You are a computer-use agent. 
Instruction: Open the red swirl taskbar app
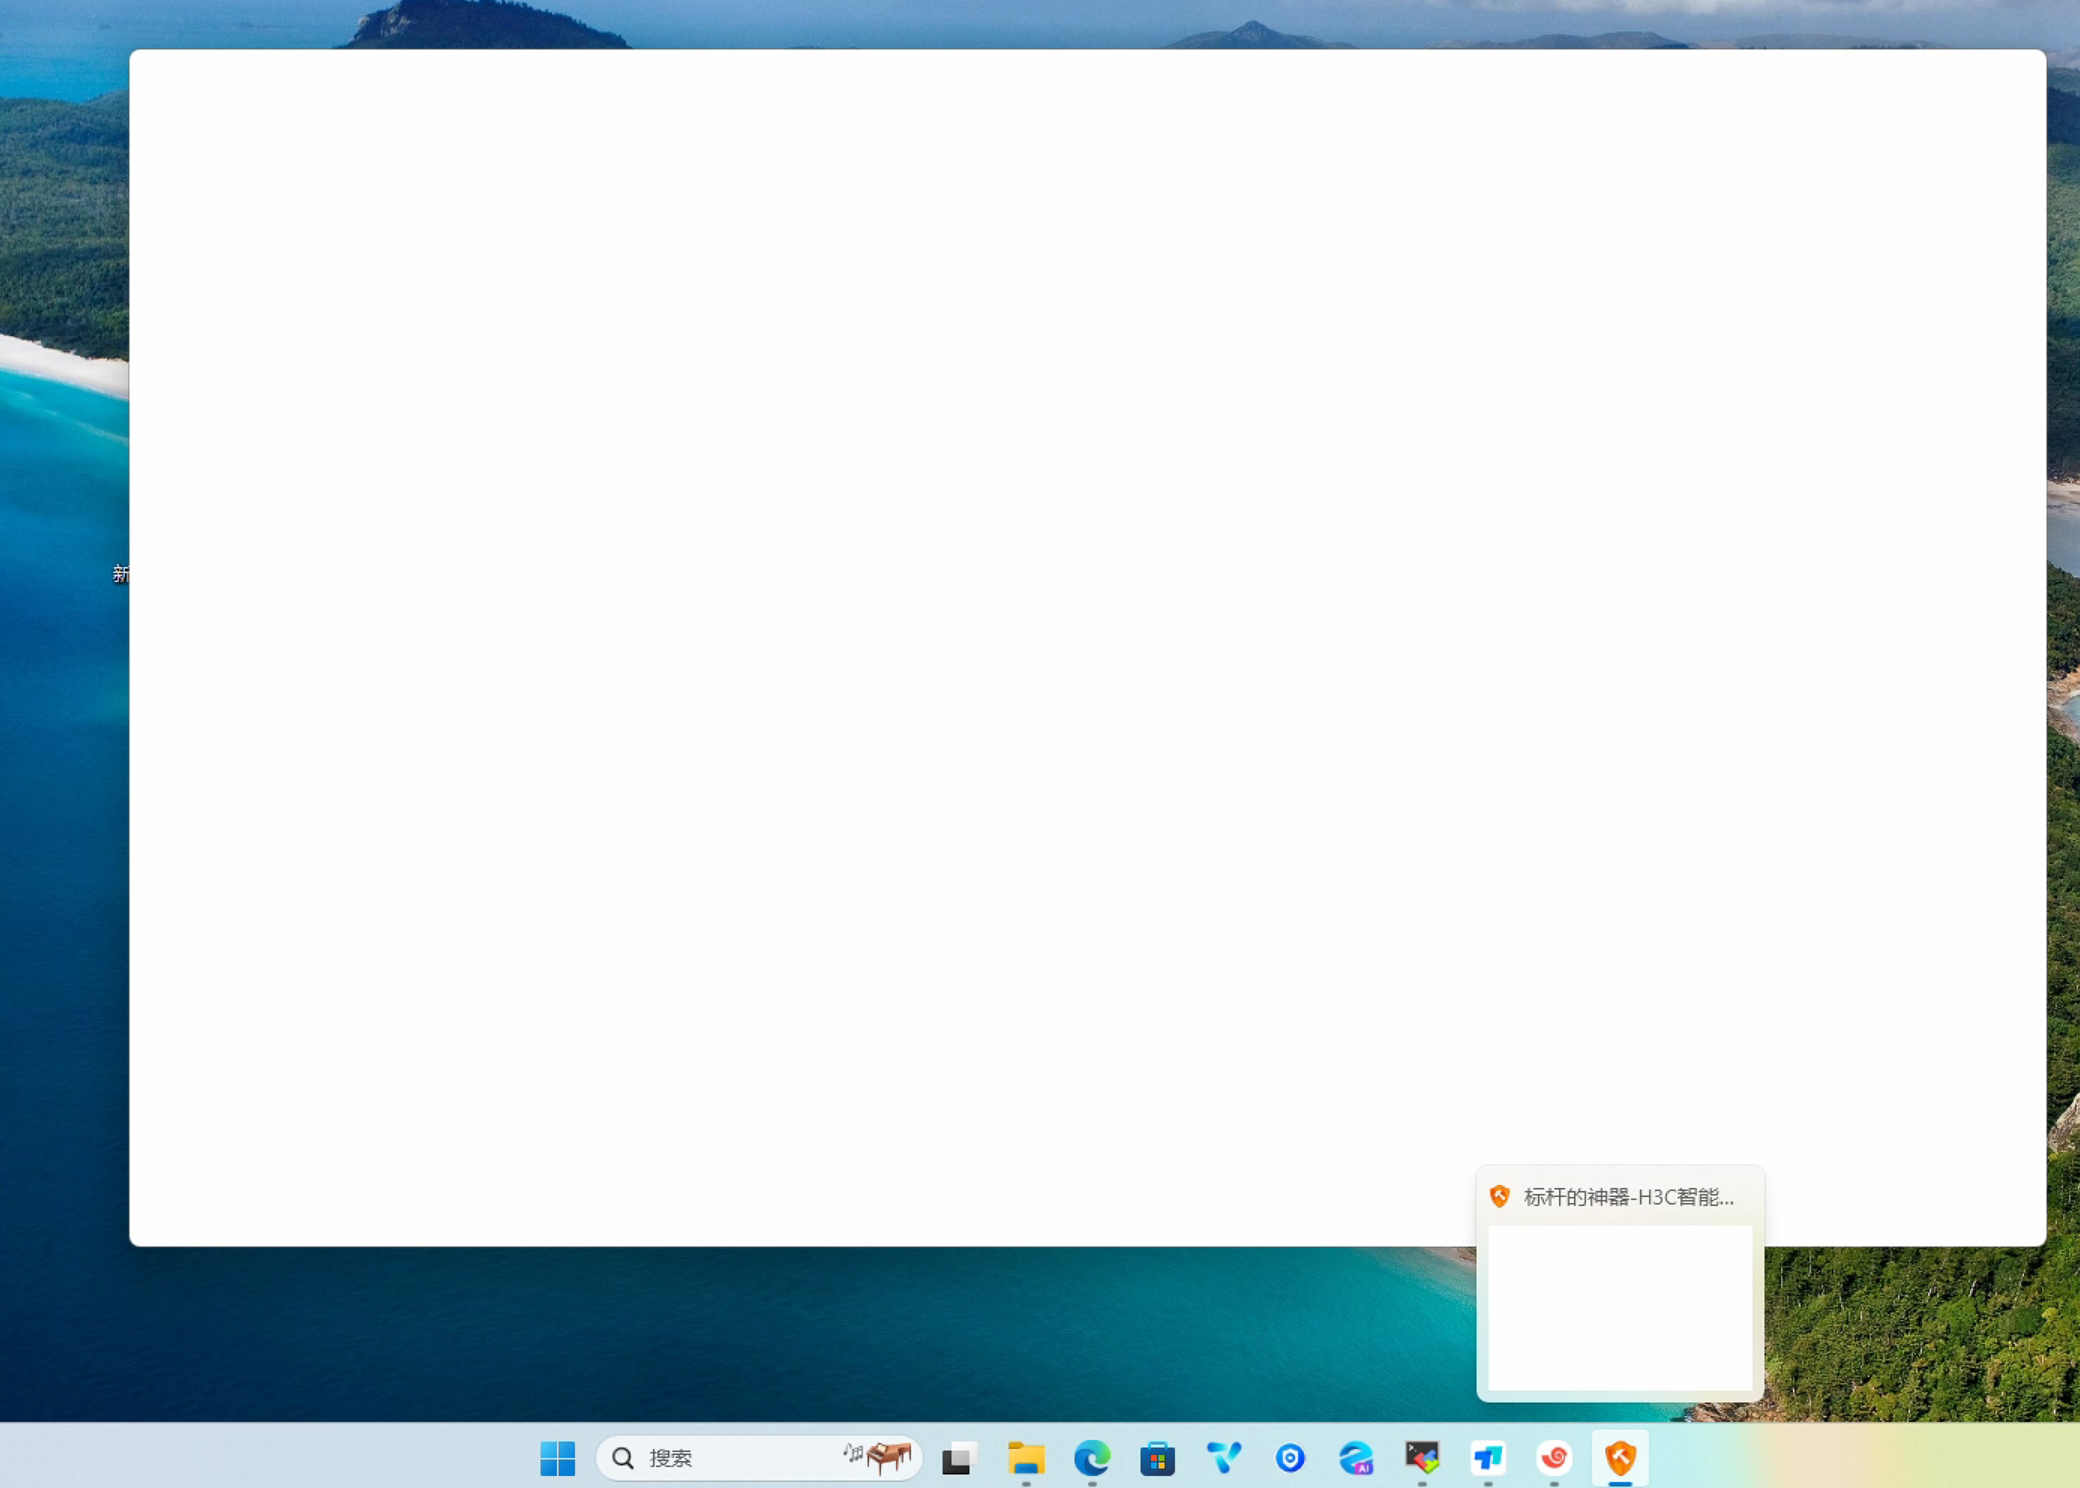pyautogui.click(x=1554, y=1458)
